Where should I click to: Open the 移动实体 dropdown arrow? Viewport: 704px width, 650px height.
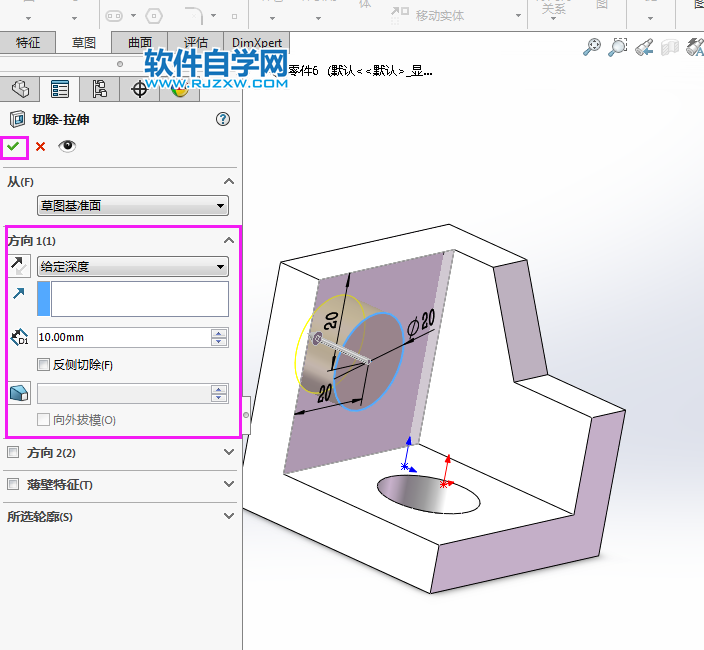518,16
